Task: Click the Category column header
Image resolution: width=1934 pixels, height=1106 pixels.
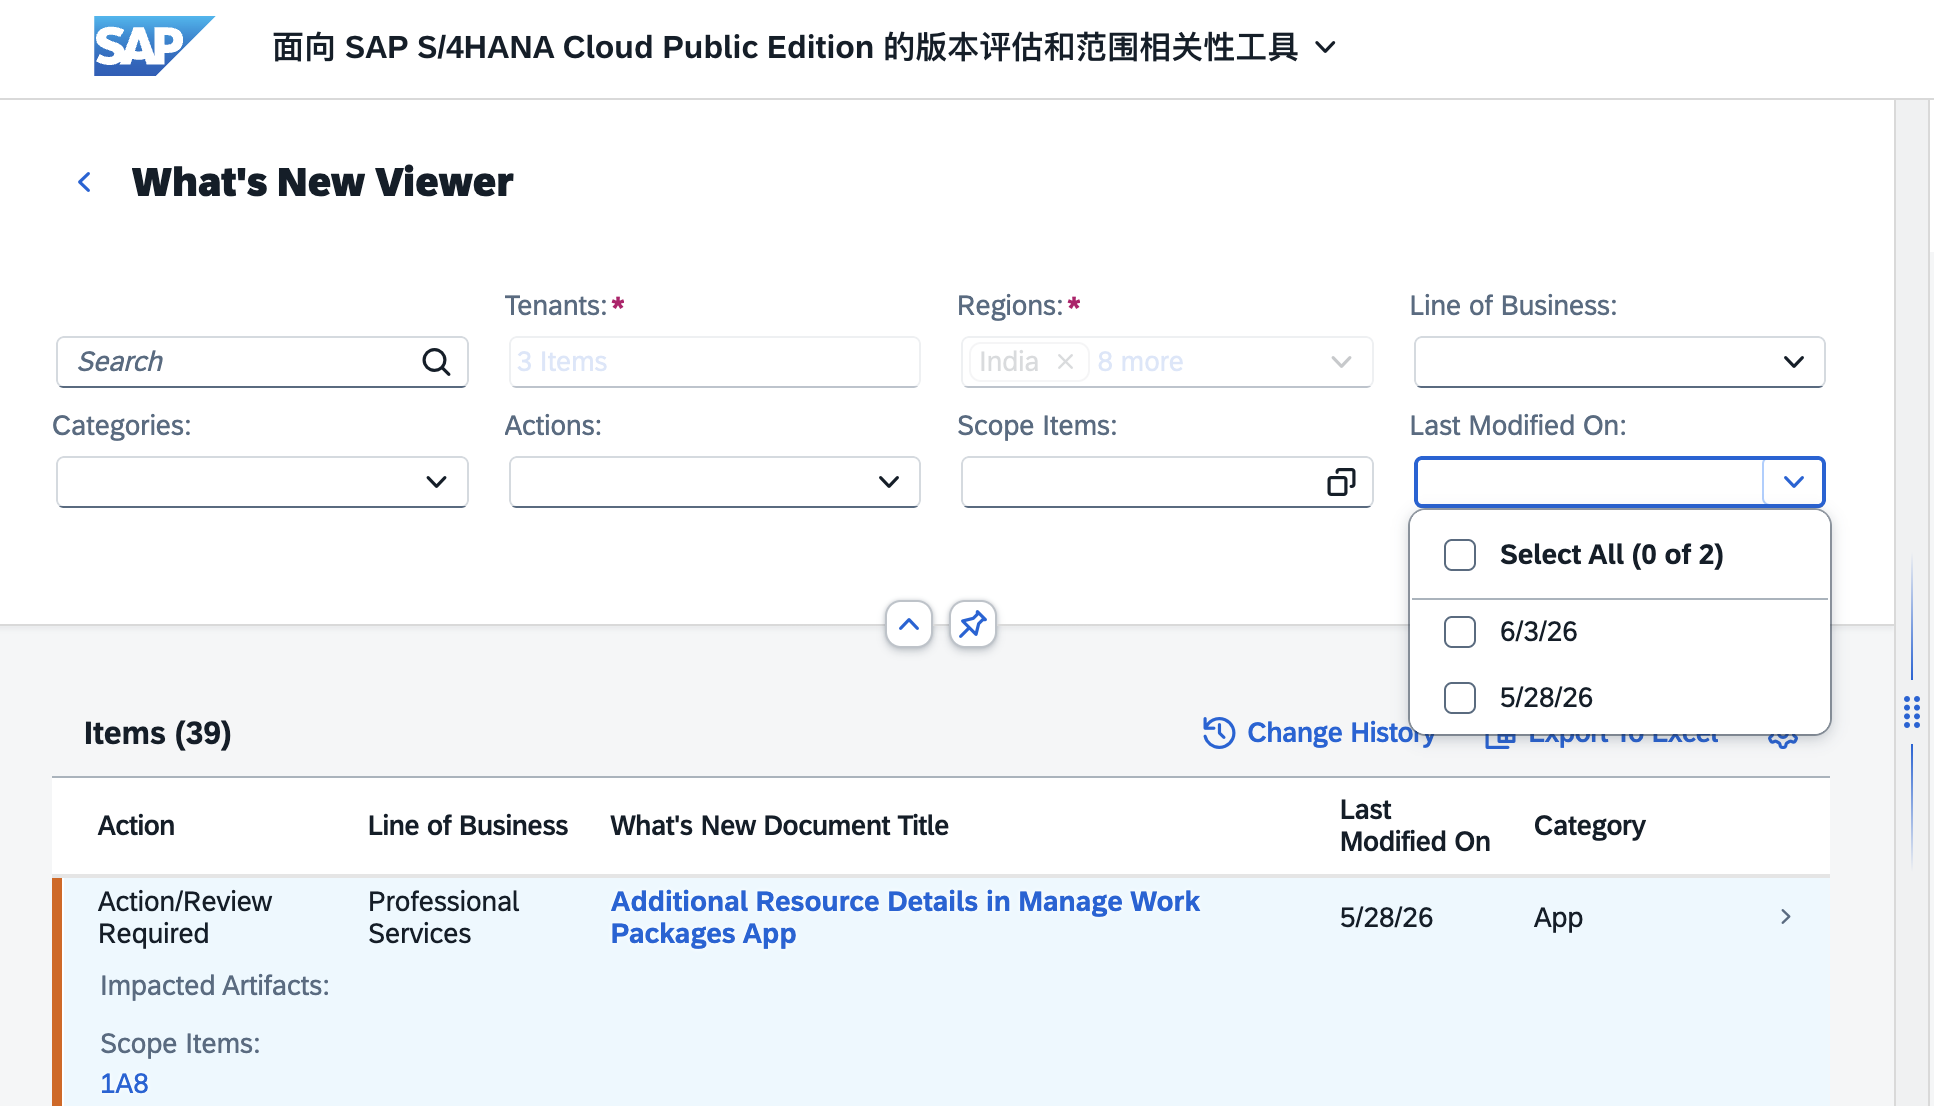Action: pyautogui.click(x=1590, y=826)
